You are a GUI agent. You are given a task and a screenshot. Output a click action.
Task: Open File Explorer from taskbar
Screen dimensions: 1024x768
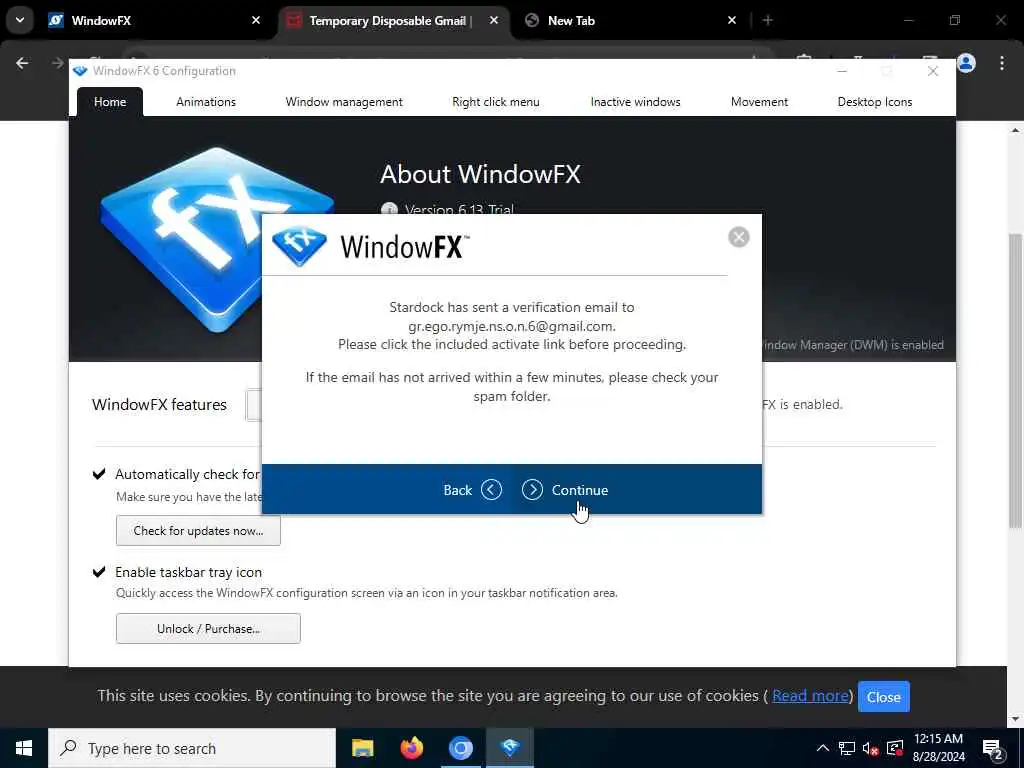coord(362,748)
